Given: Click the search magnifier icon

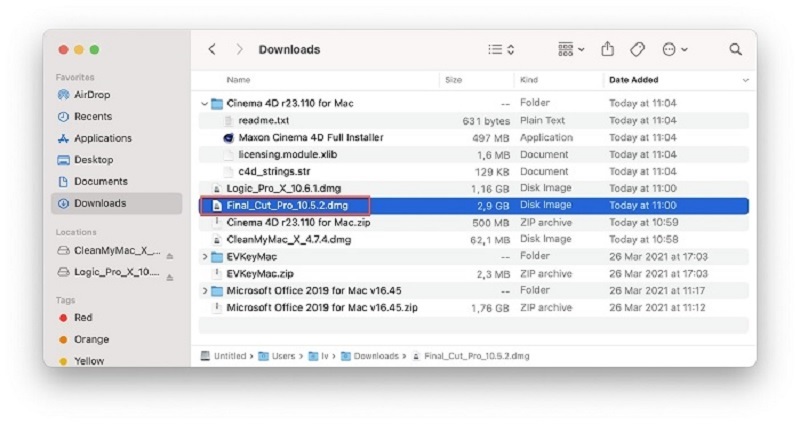Looking at the screenshot, I should [735, 49].
